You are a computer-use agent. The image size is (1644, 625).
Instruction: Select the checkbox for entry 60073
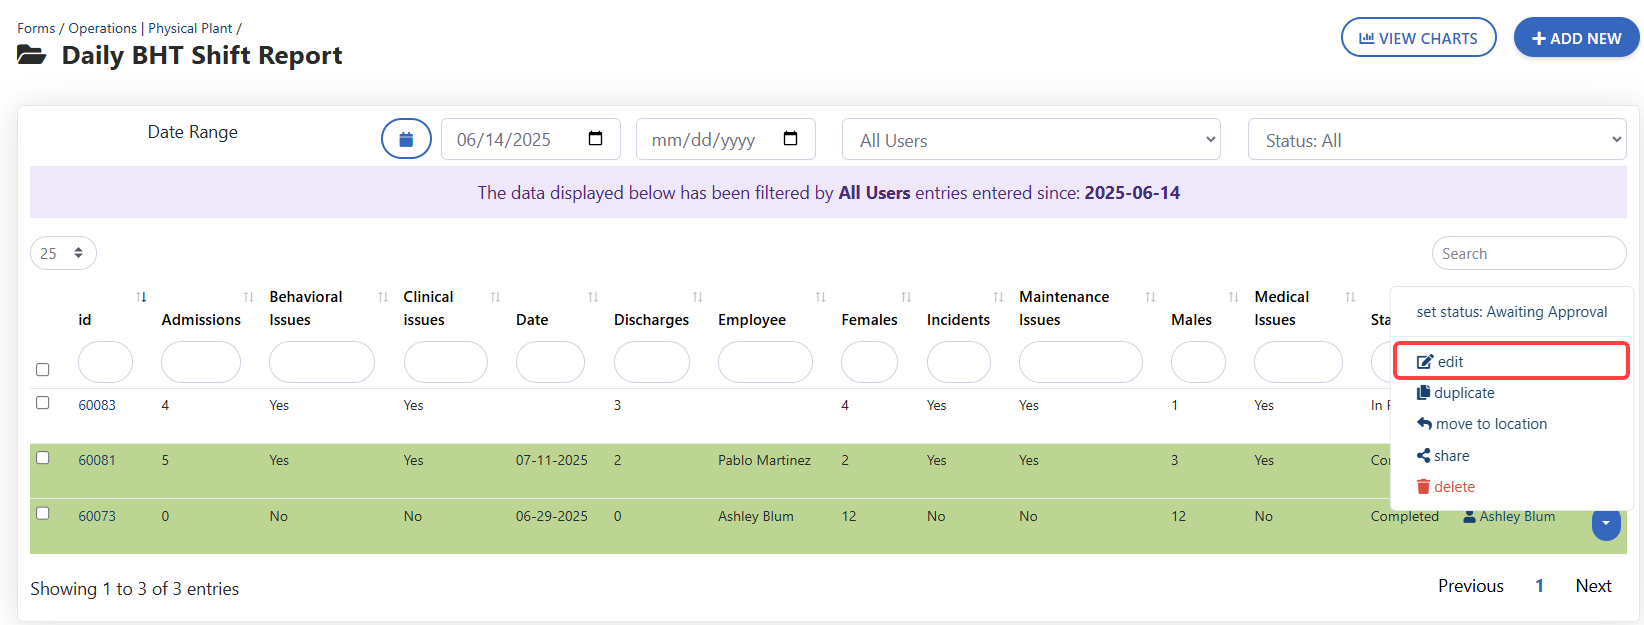click(x=42, y=513)
